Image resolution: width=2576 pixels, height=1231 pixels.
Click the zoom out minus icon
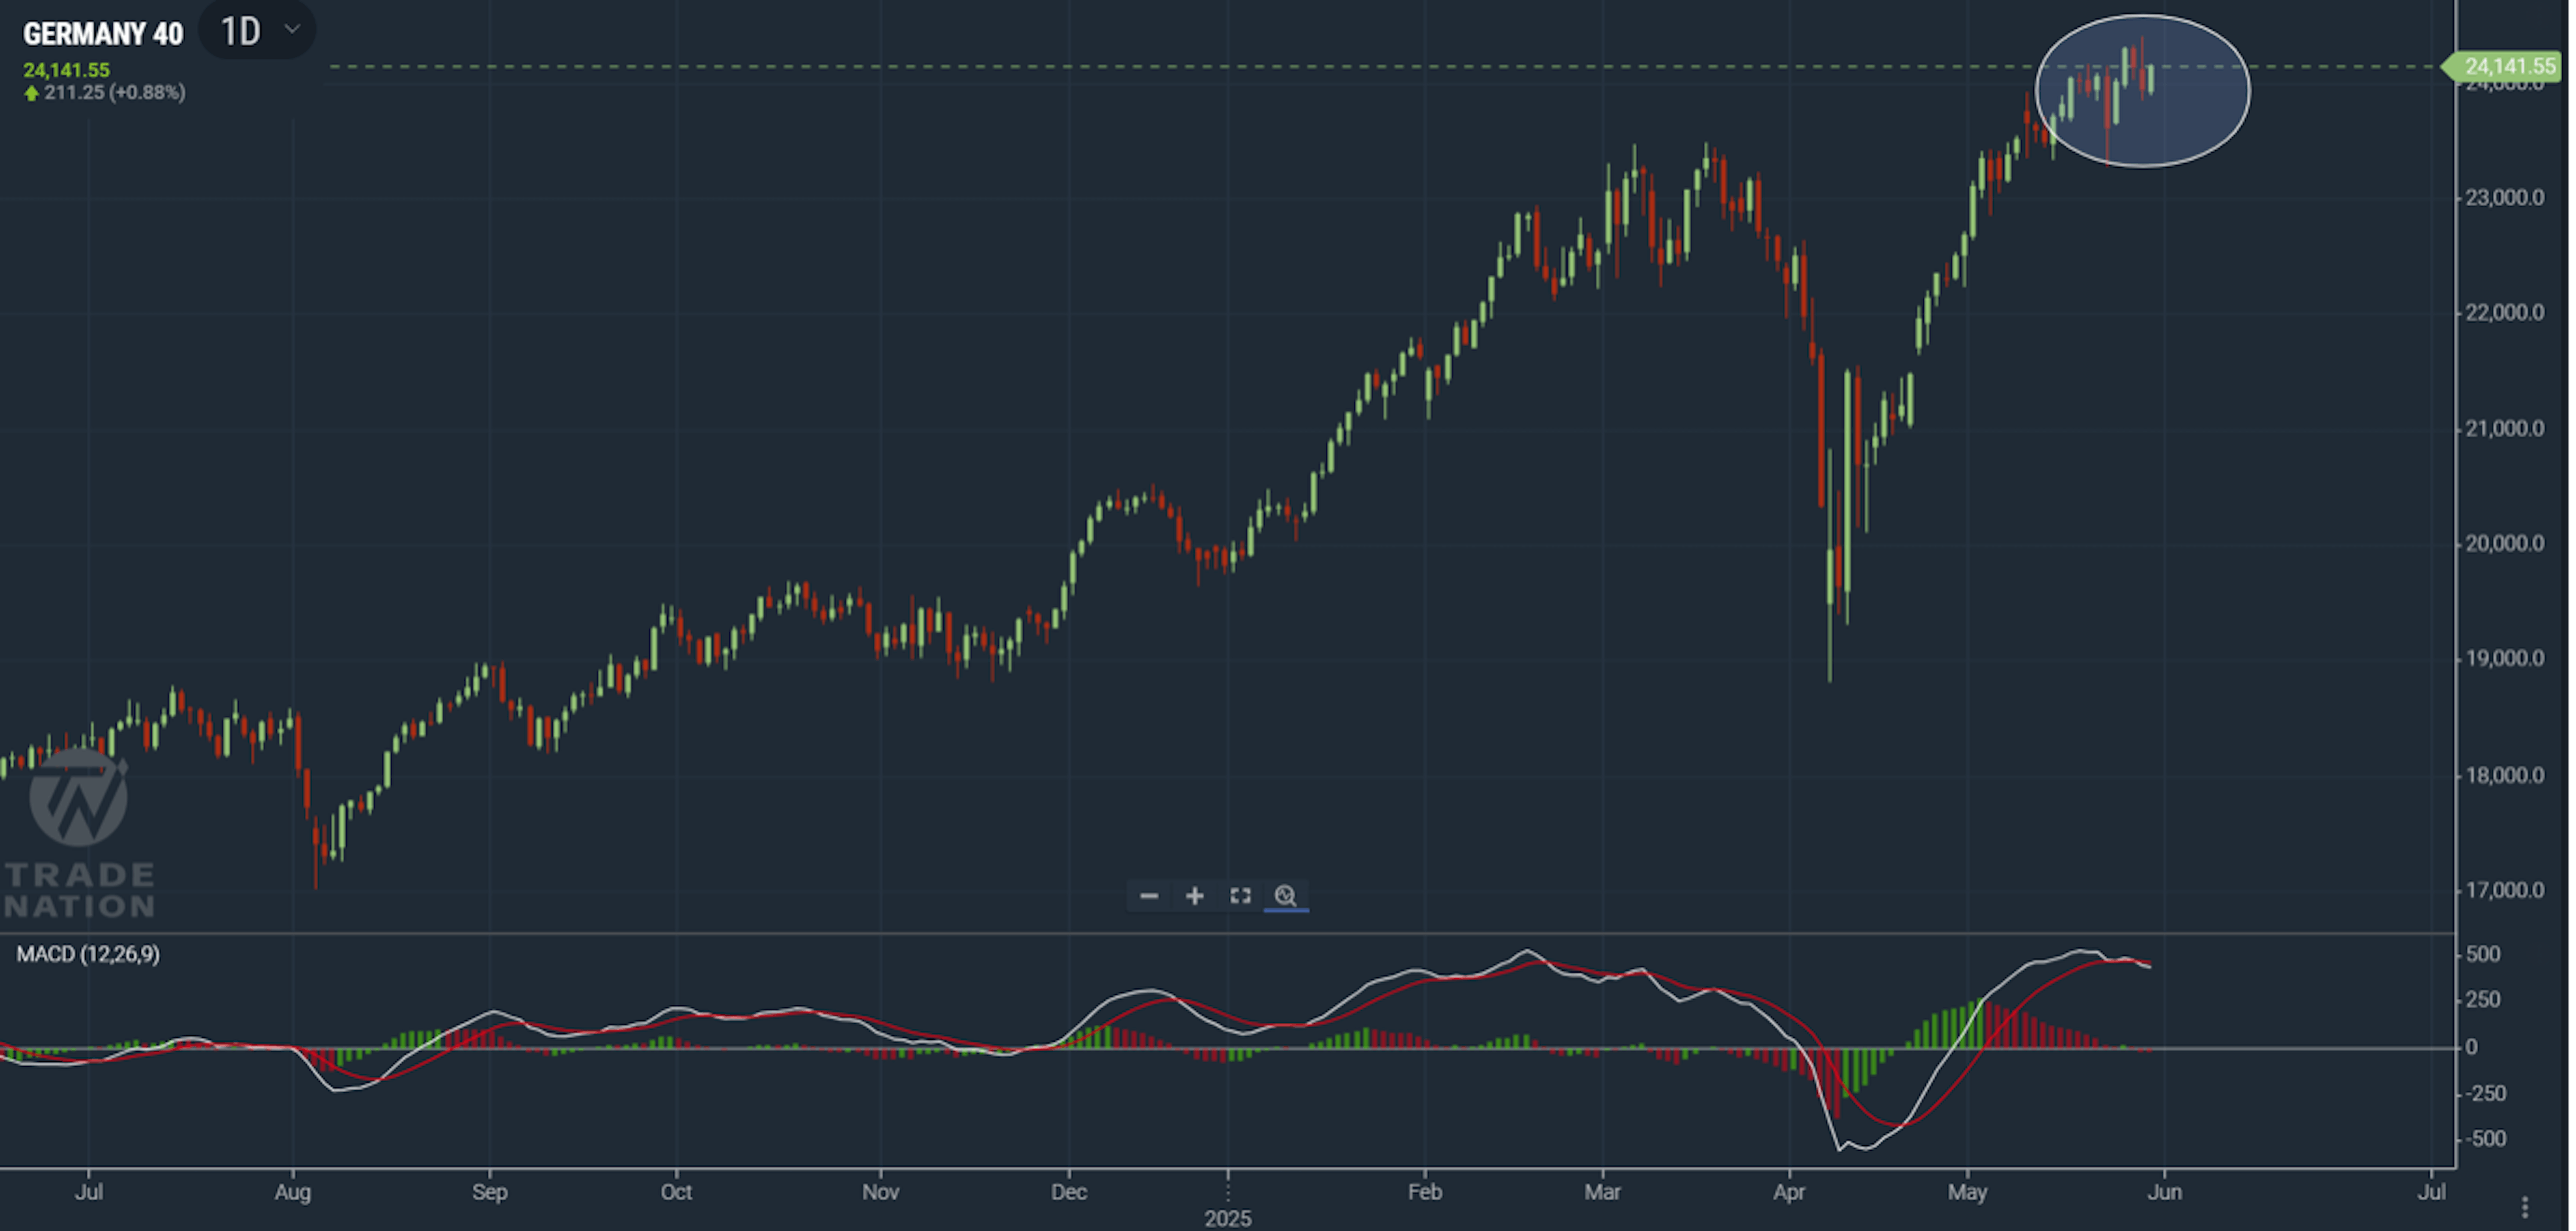coord(1149,896)
